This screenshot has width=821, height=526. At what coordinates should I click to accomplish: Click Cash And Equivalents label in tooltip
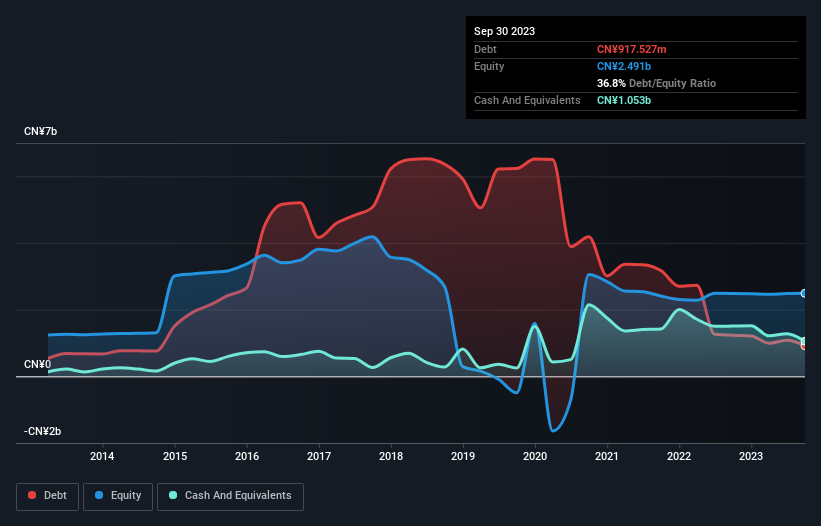[x=527, y=100]
